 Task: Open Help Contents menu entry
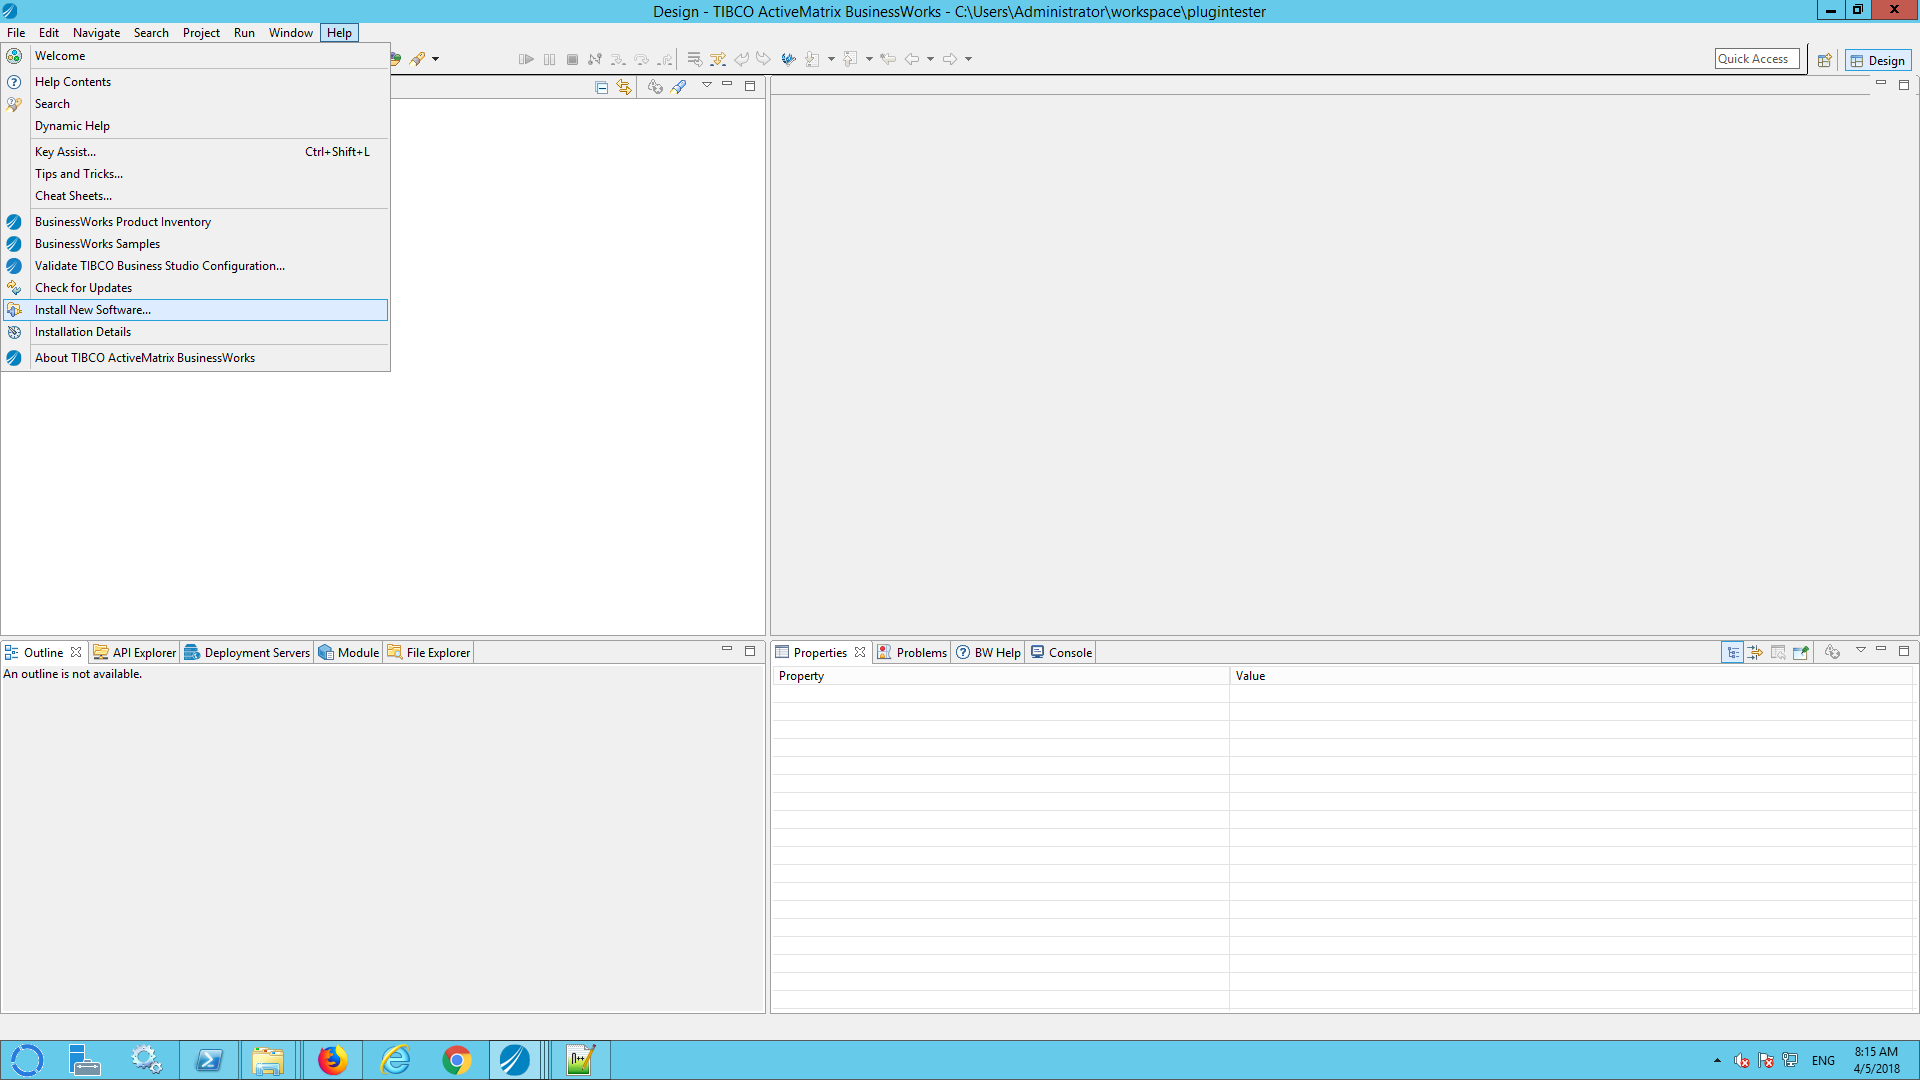pyautogui.click(x=196, y=82)
